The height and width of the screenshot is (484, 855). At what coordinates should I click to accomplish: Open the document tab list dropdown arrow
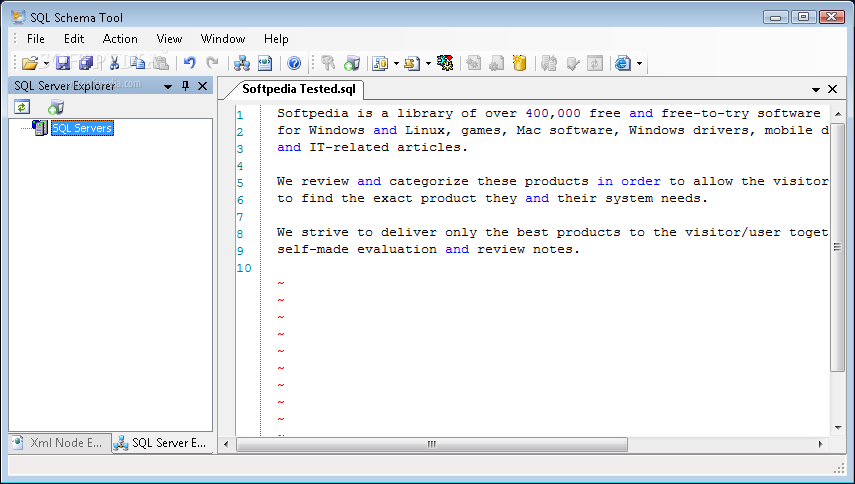pos(816,89)
